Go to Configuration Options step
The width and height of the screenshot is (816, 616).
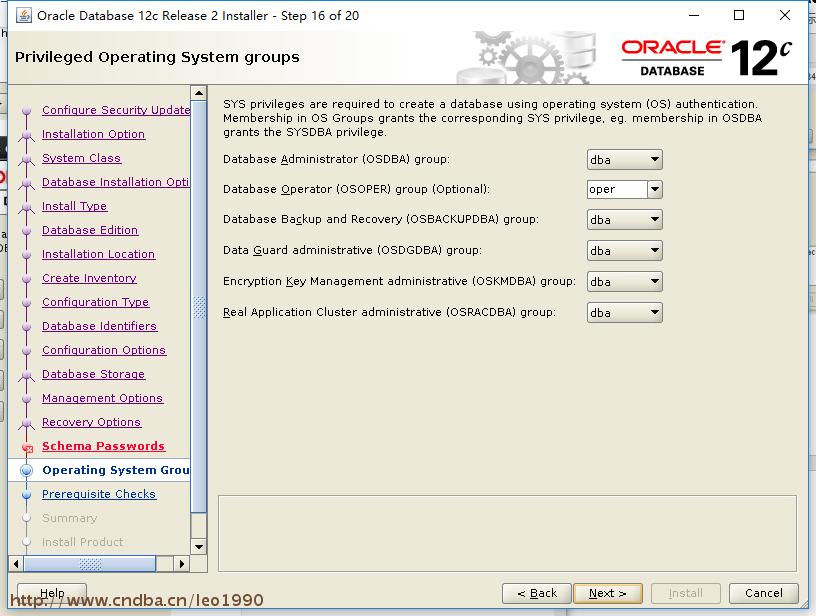[104, 350]
